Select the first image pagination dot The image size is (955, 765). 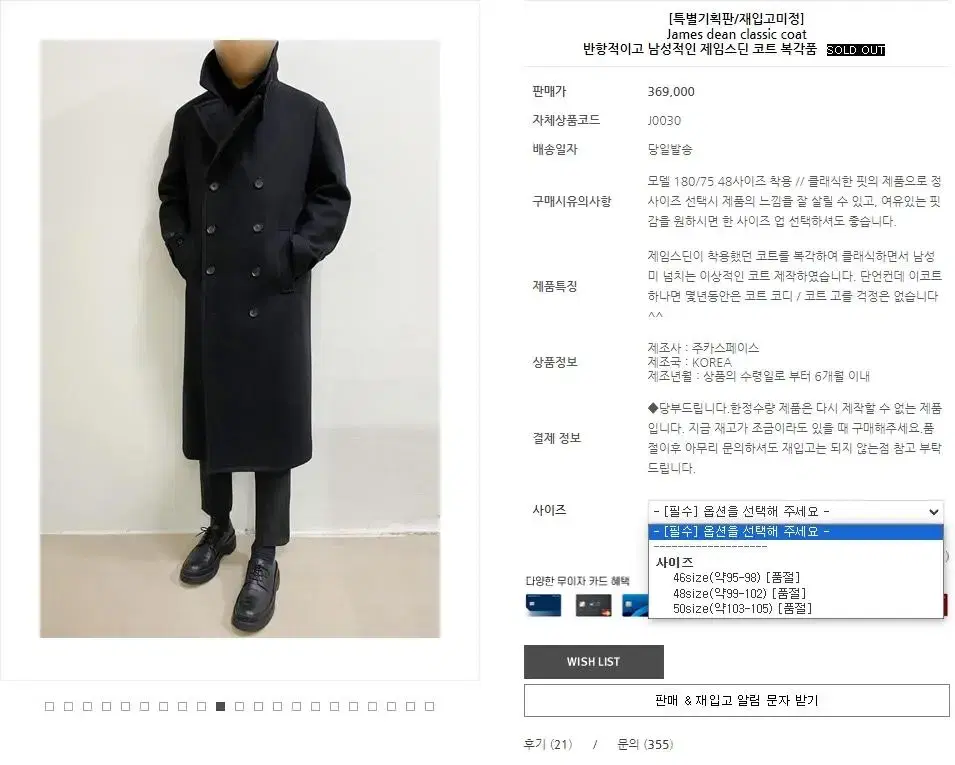click(49, 707)
